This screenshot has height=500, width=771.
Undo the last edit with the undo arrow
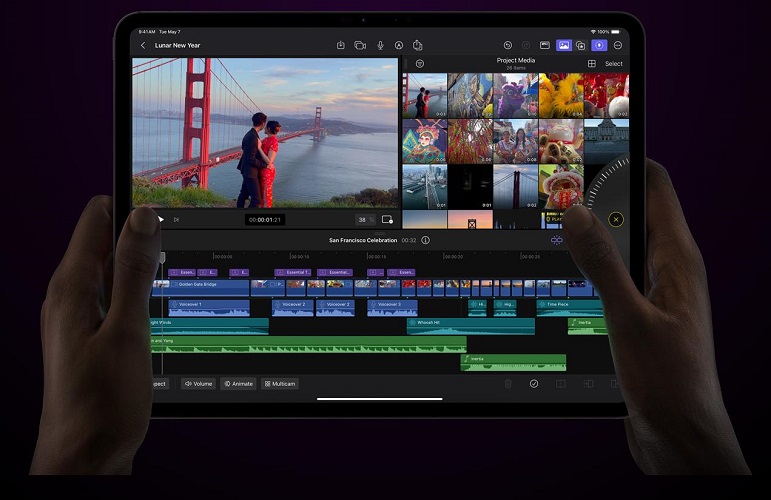tap(508, 45)
